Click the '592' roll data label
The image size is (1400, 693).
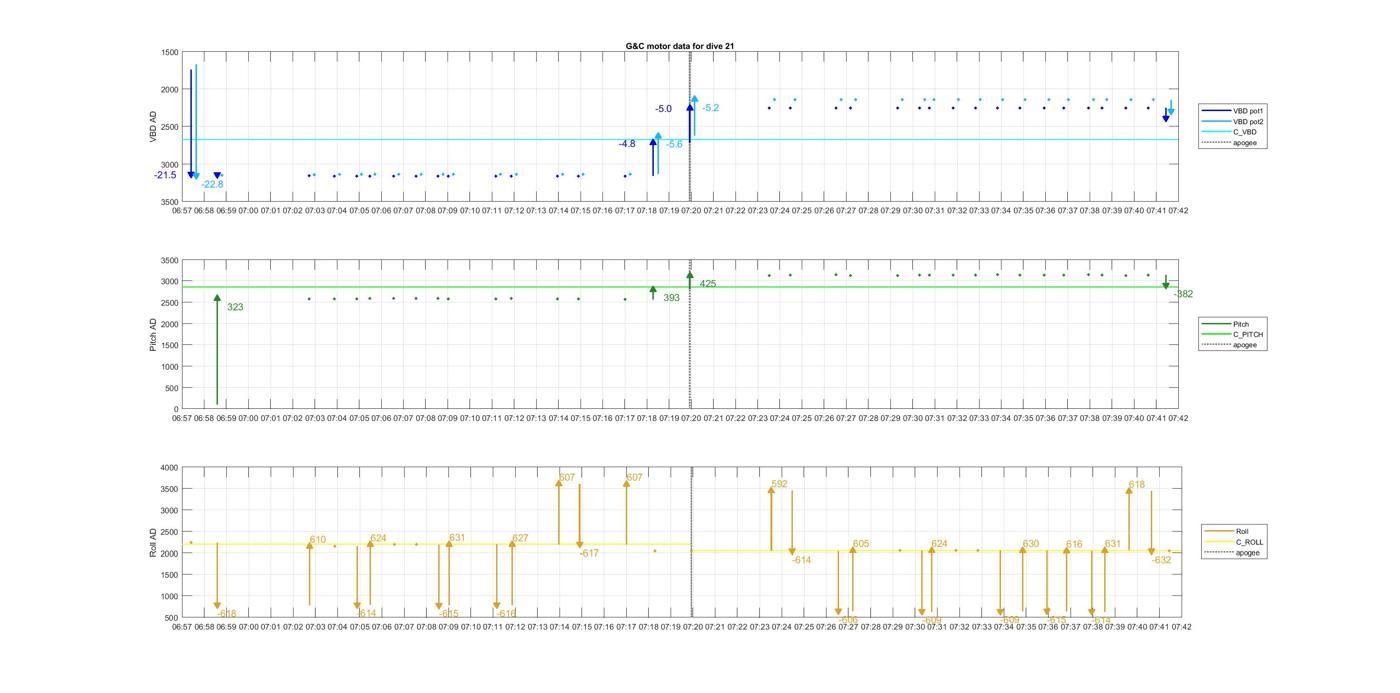point(779,484)
